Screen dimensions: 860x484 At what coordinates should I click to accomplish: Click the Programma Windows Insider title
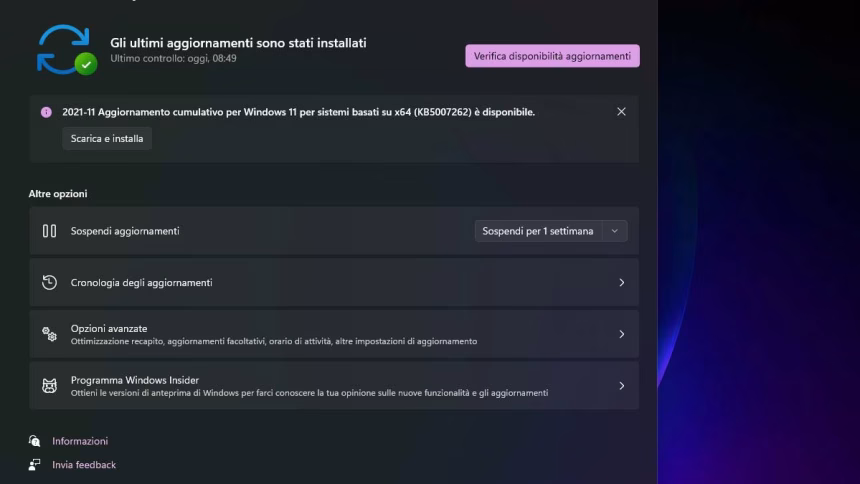[x=135, y=380]
